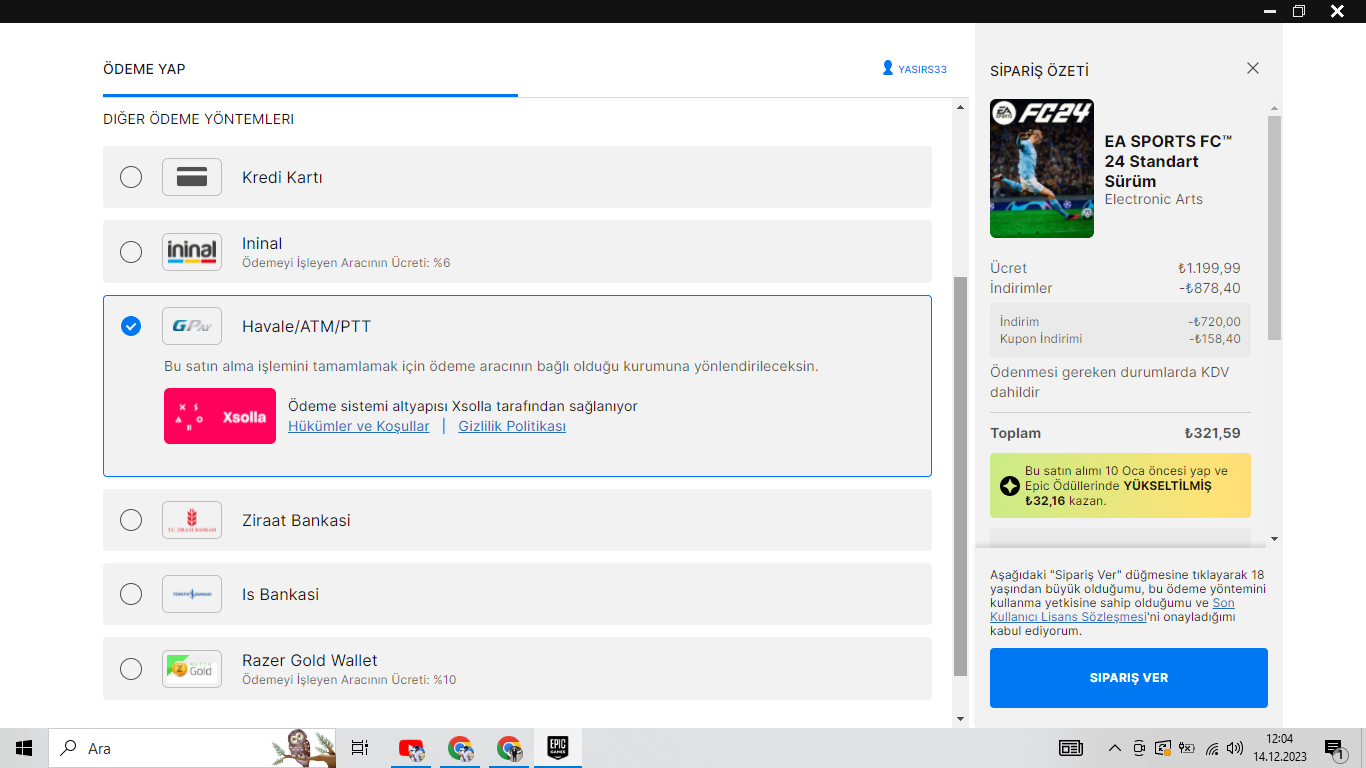The image size is (1366, 768).
Task: Click the owl search highlight image
Action: click(302, 748)
